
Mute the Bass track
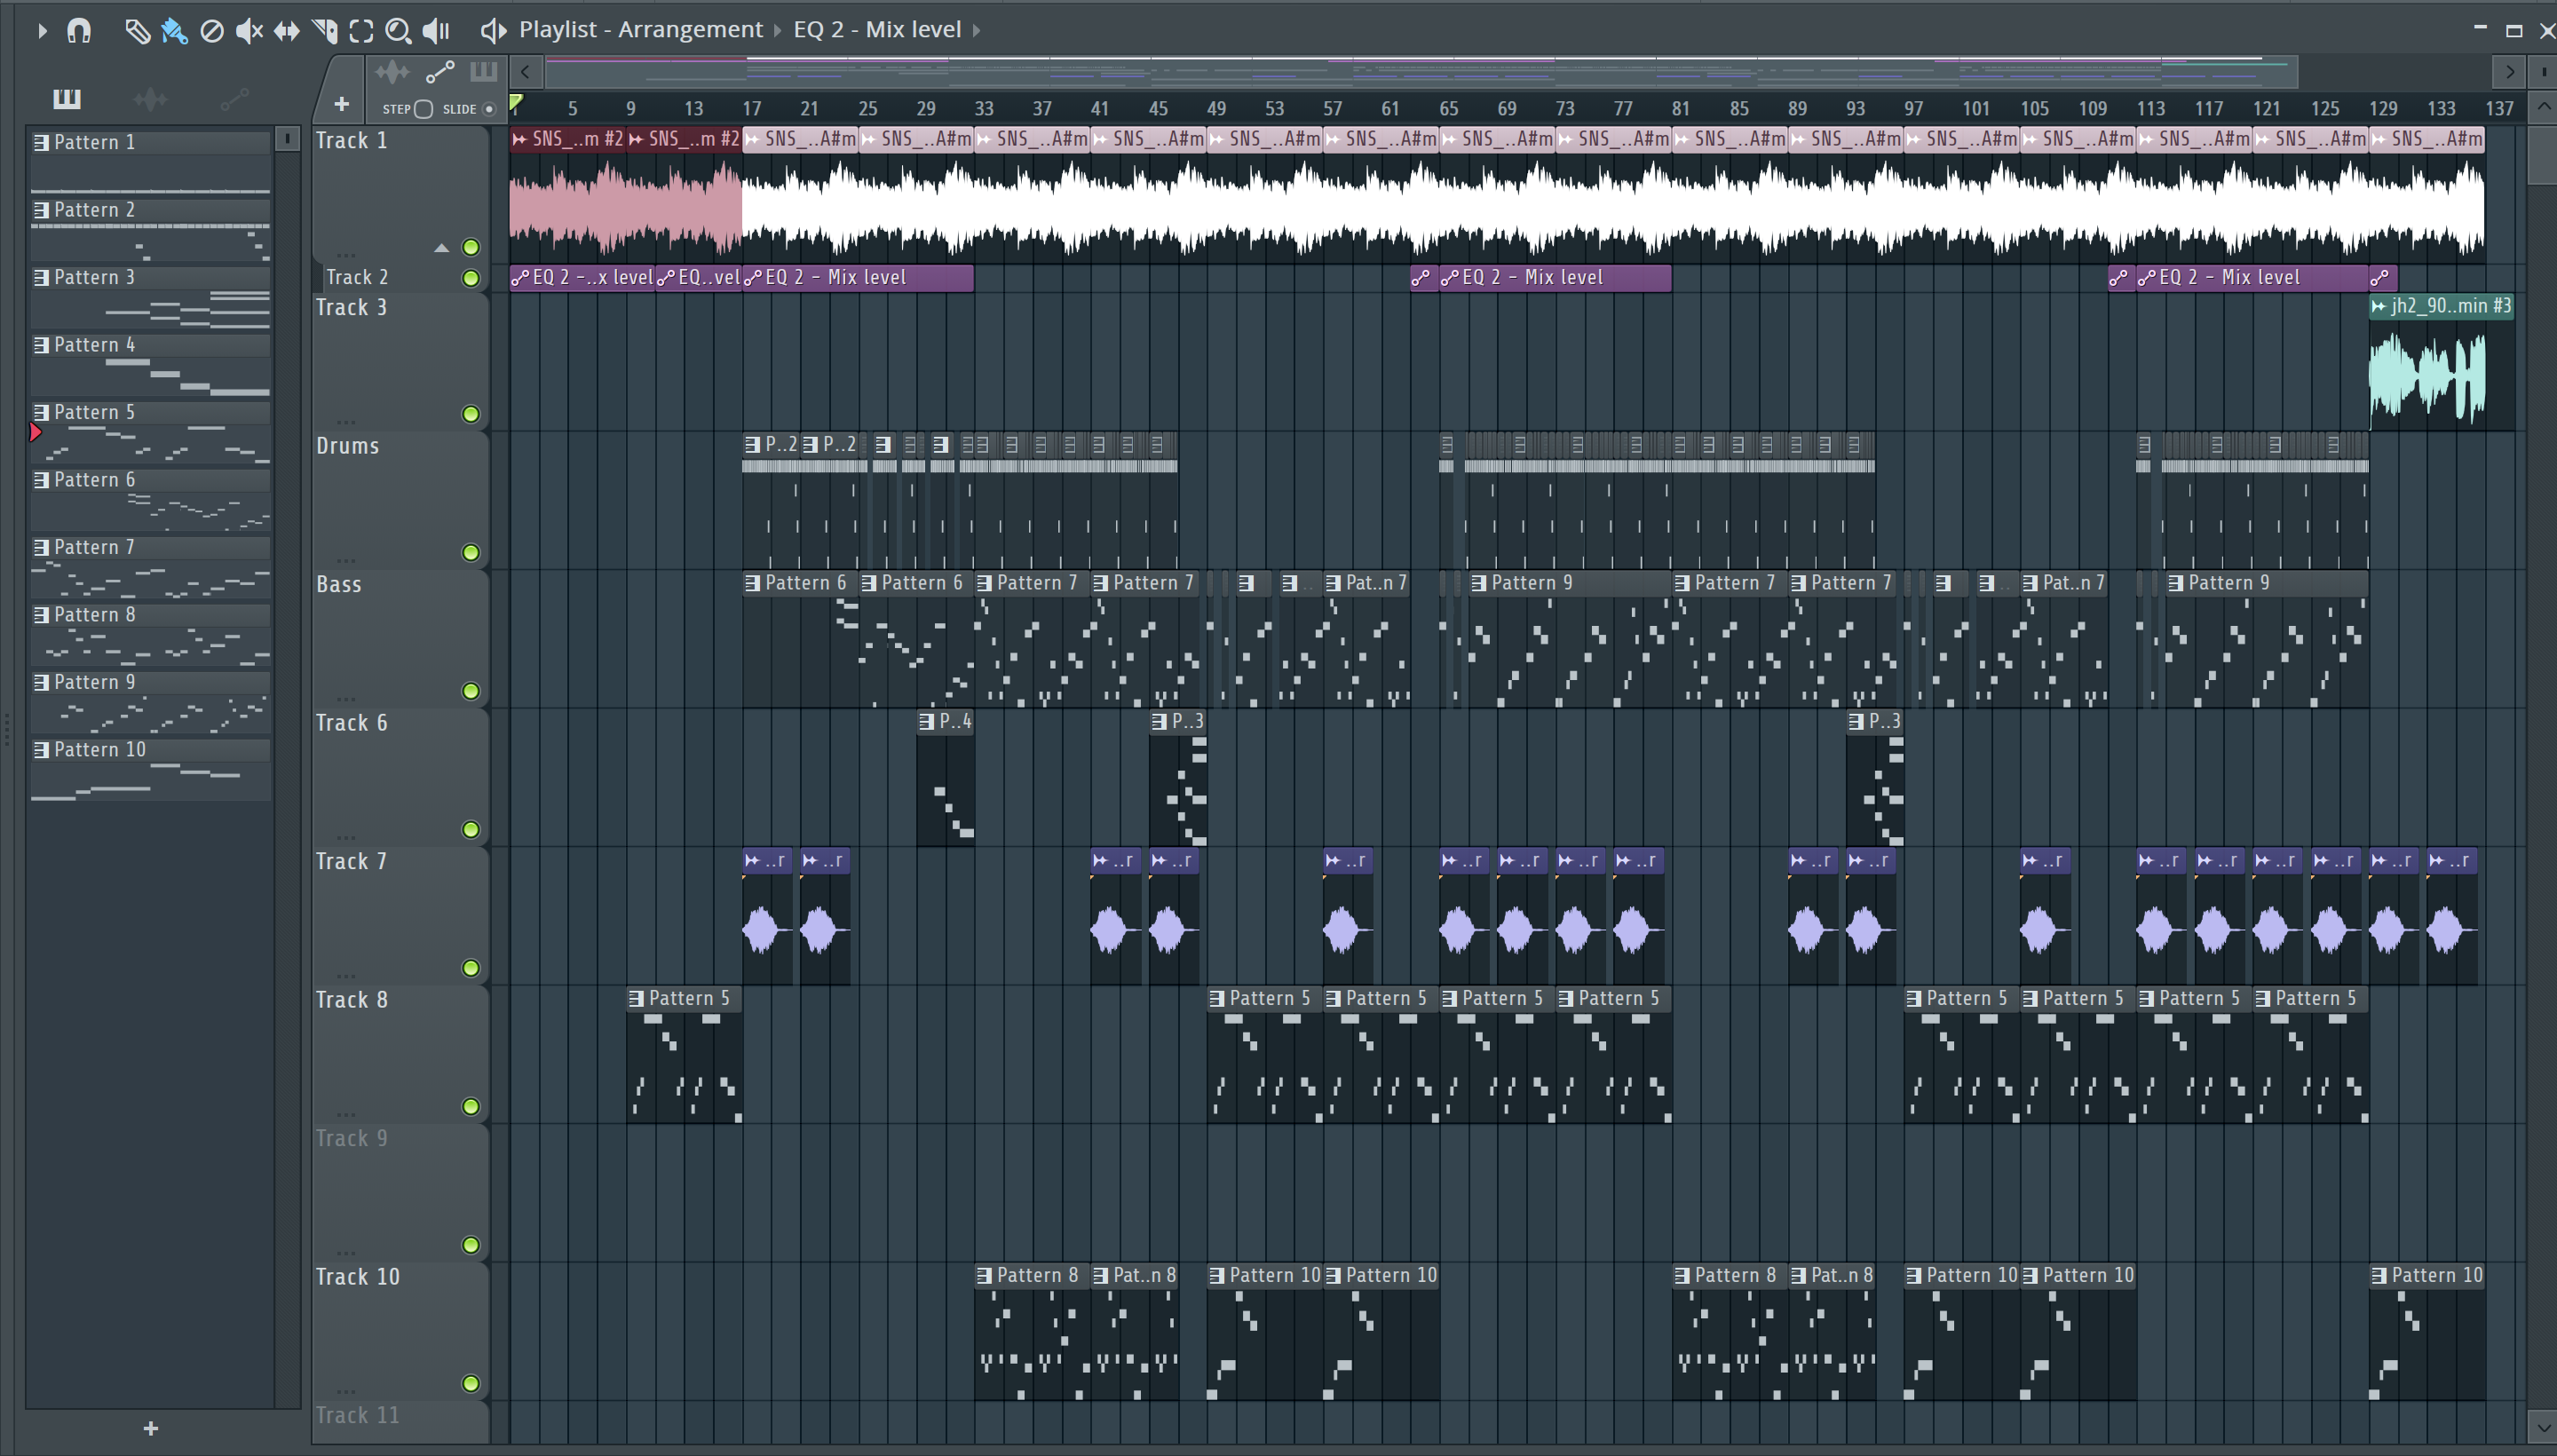[x=470, y=691]
